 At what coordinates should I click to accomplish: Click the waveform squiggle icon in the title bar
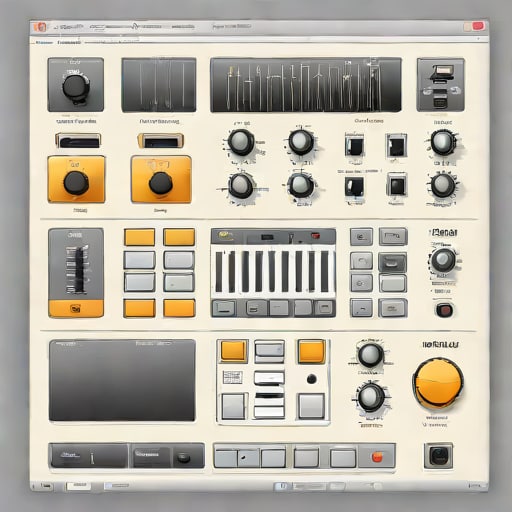point(135,26)
